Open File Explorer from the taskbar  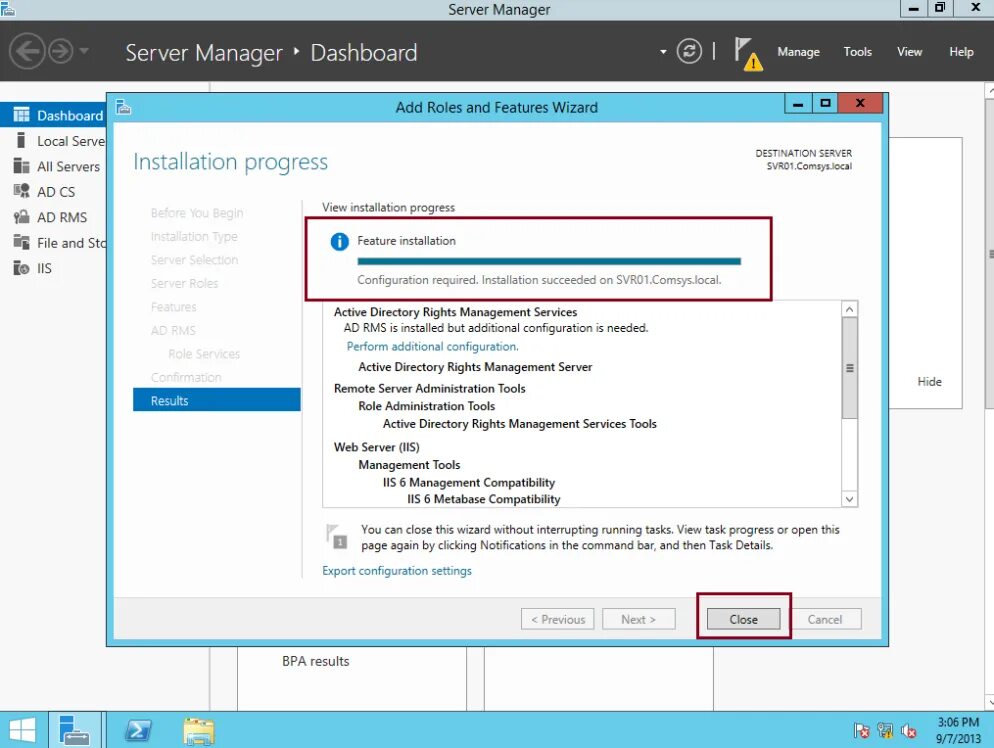pyautogui.click(x=199, y=731)
